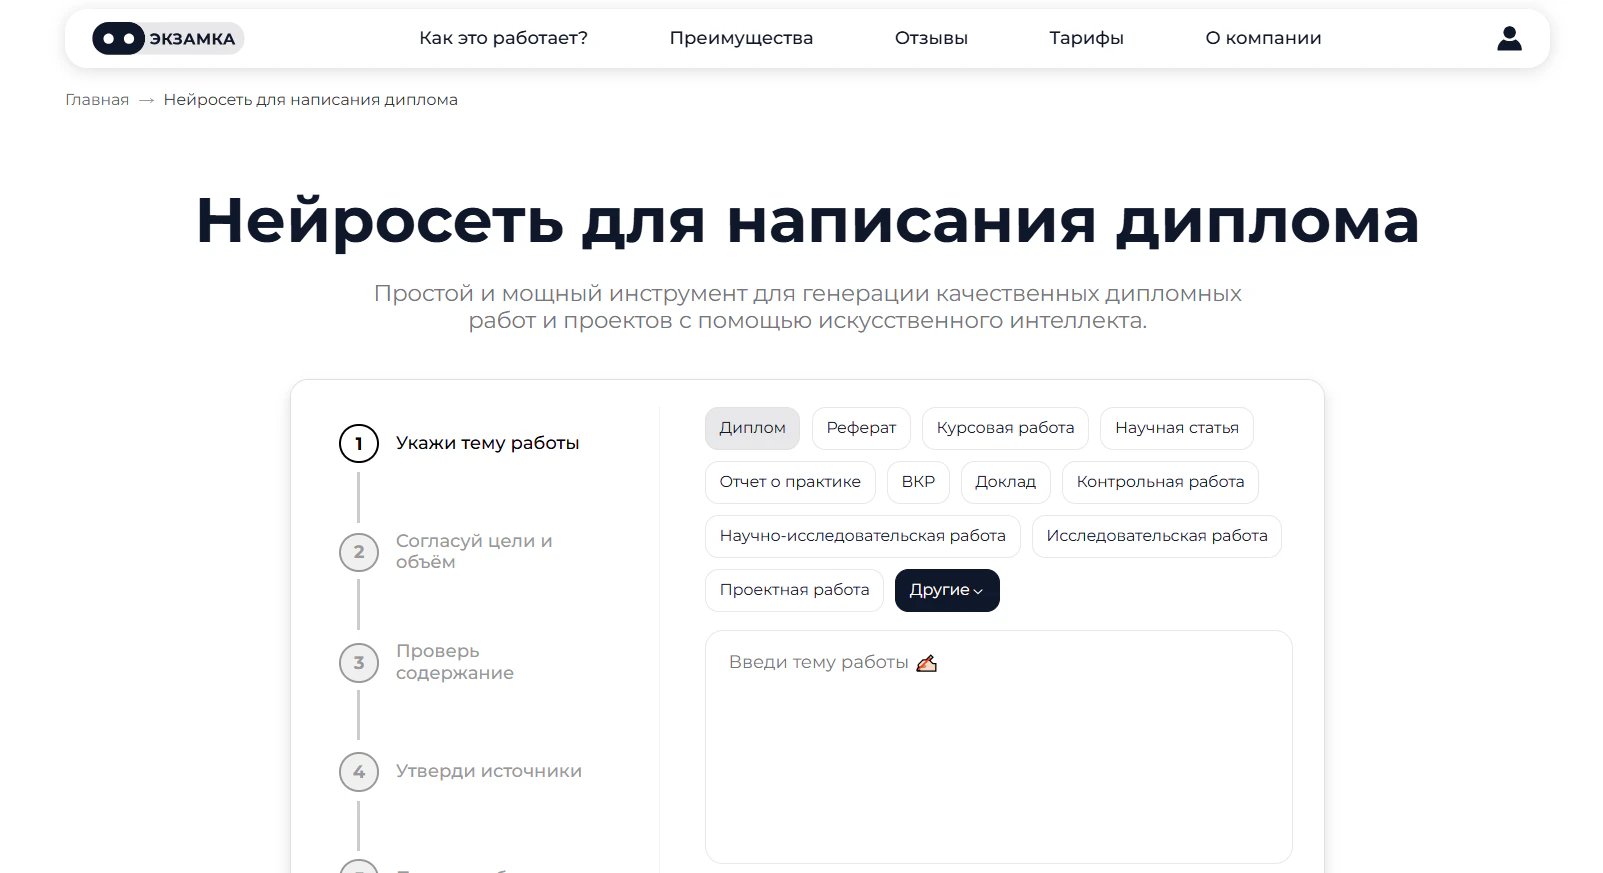Choose Контрольная работа chip
This screenshot has width=1603, height=873.
click(1160, 482)
